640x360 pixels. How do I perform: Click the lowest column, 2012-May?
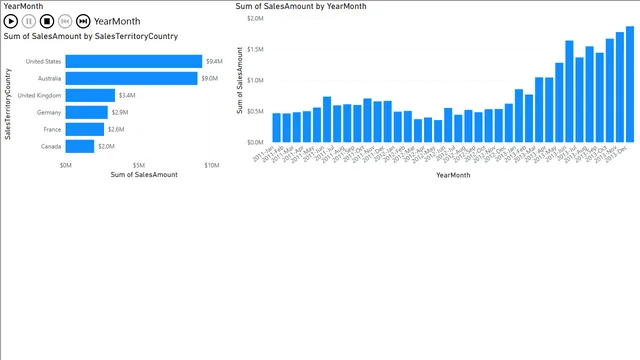(x=438, y=131)
